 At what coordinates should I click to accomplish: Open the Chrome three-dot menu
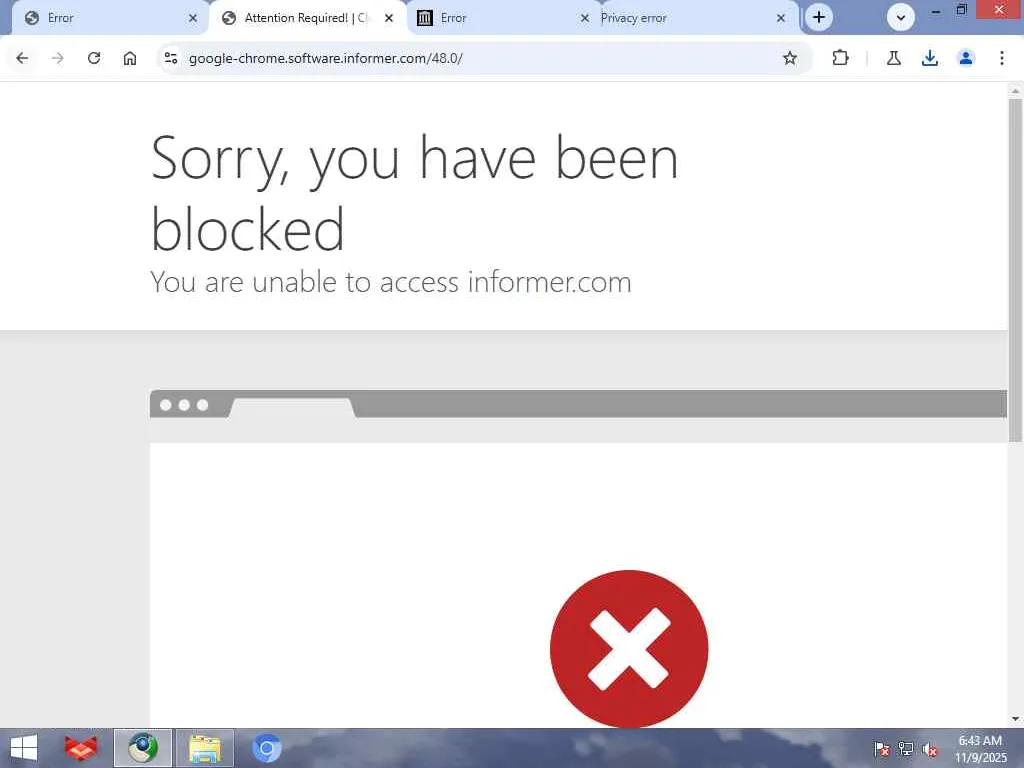point(1002,58)
